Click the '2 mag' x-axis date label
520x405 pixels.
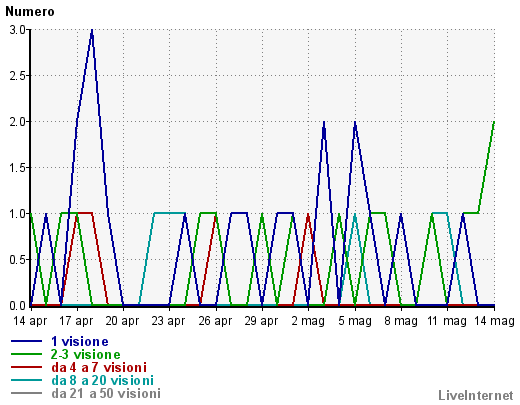click(308, 321)
